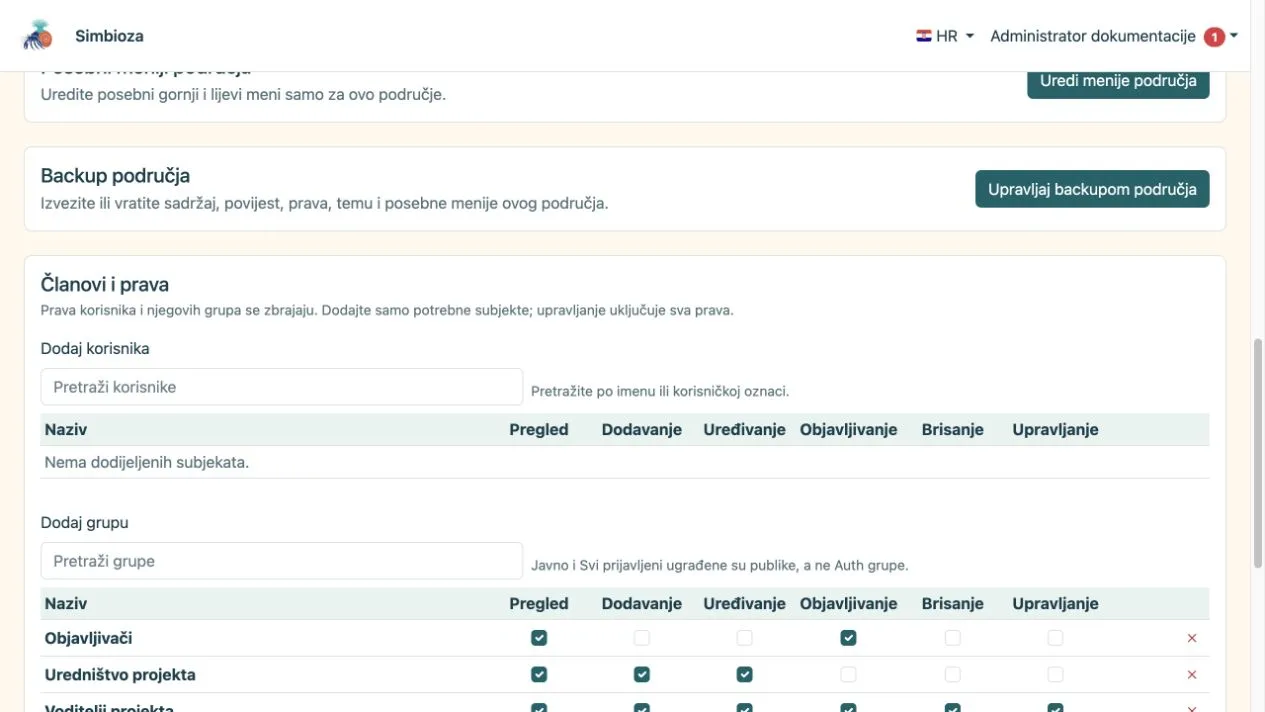1265x712 pixels.
Task: Focus the Pretraži korisnike search field
Action: 282,387
